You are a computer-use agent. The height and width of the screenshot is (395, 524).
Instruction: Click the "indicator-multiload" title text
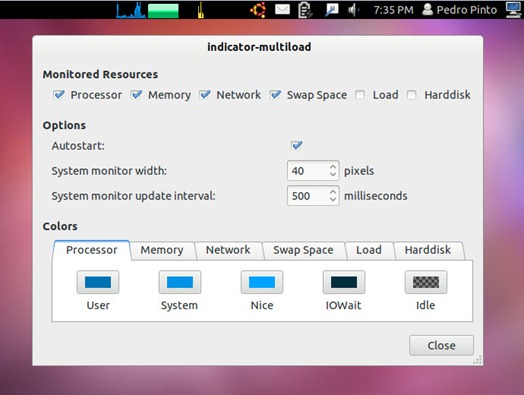[259, 47]
